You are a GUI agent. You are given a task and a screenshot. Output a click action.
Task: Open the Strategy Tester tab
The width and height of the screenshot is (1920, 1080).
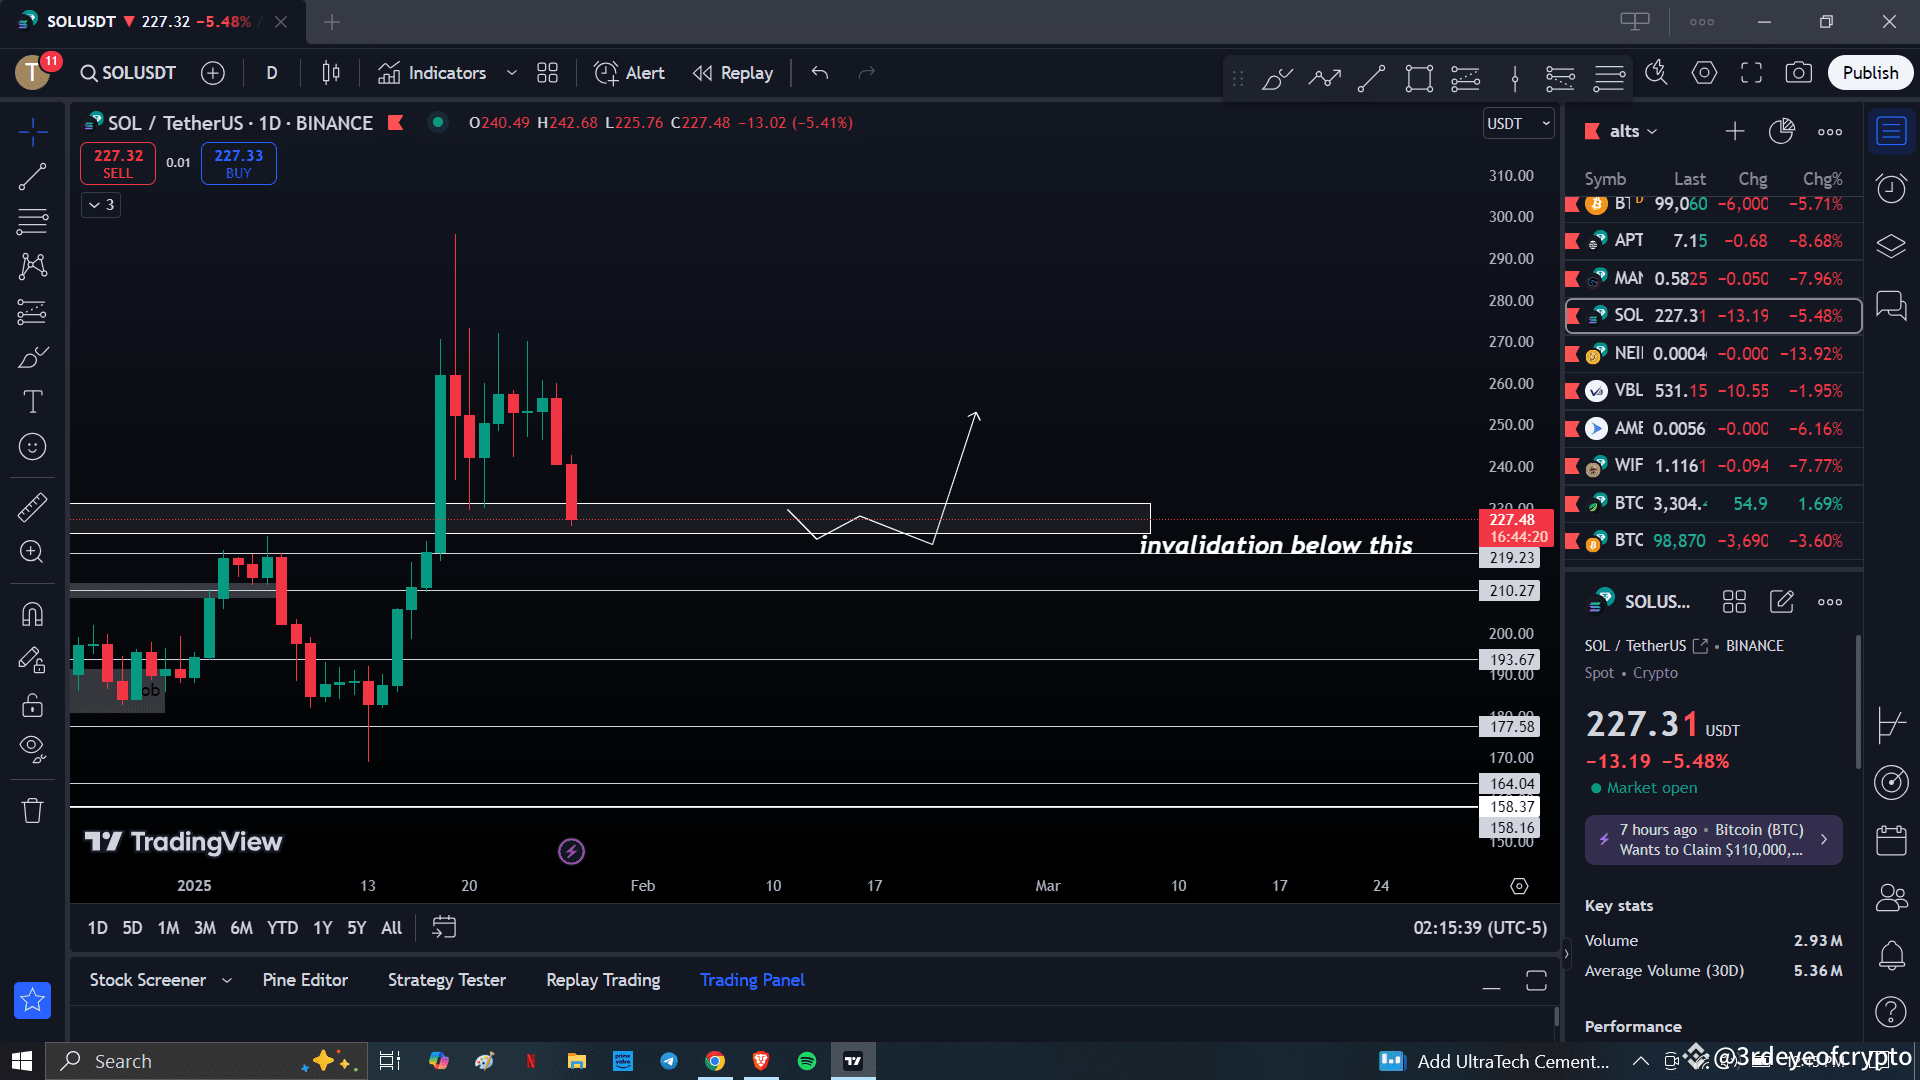(x=446, y=980)
